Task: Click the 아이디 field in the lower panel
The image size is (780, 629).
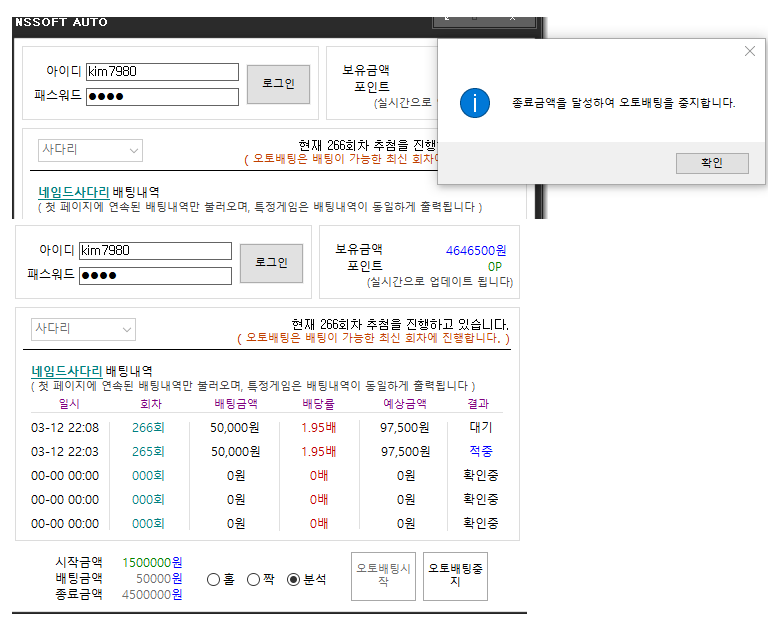Action: coord(155,250)
